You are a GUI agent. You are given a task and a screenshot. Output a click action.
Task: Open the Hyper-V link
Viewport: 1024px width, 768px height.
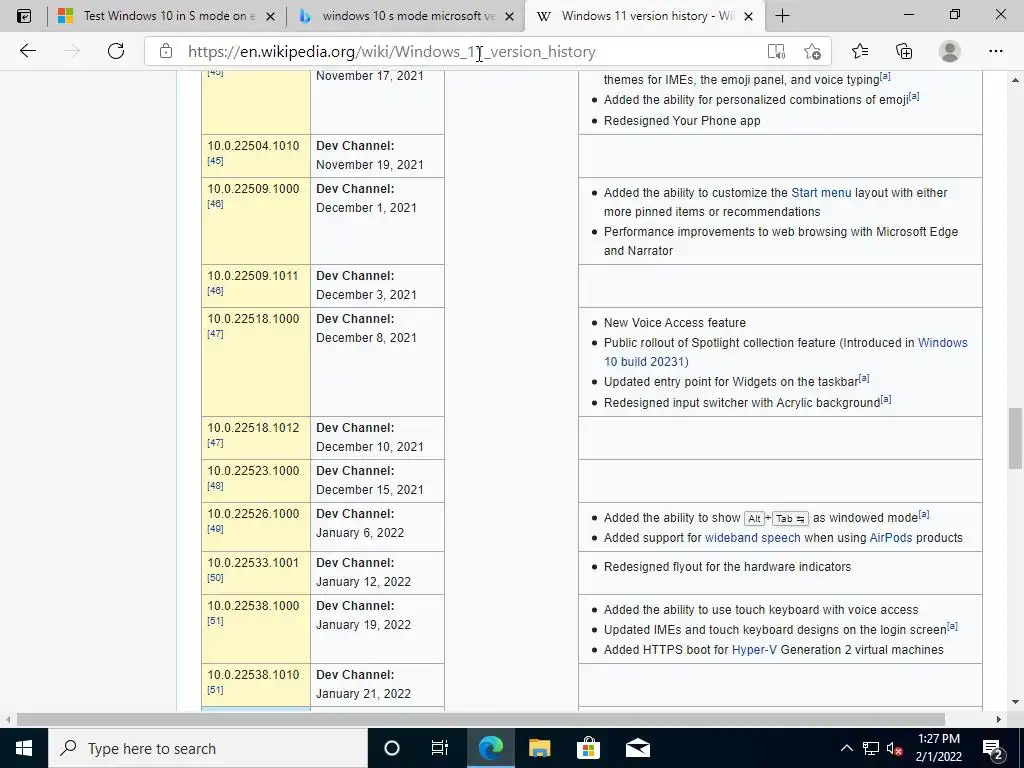pos(754,650)
